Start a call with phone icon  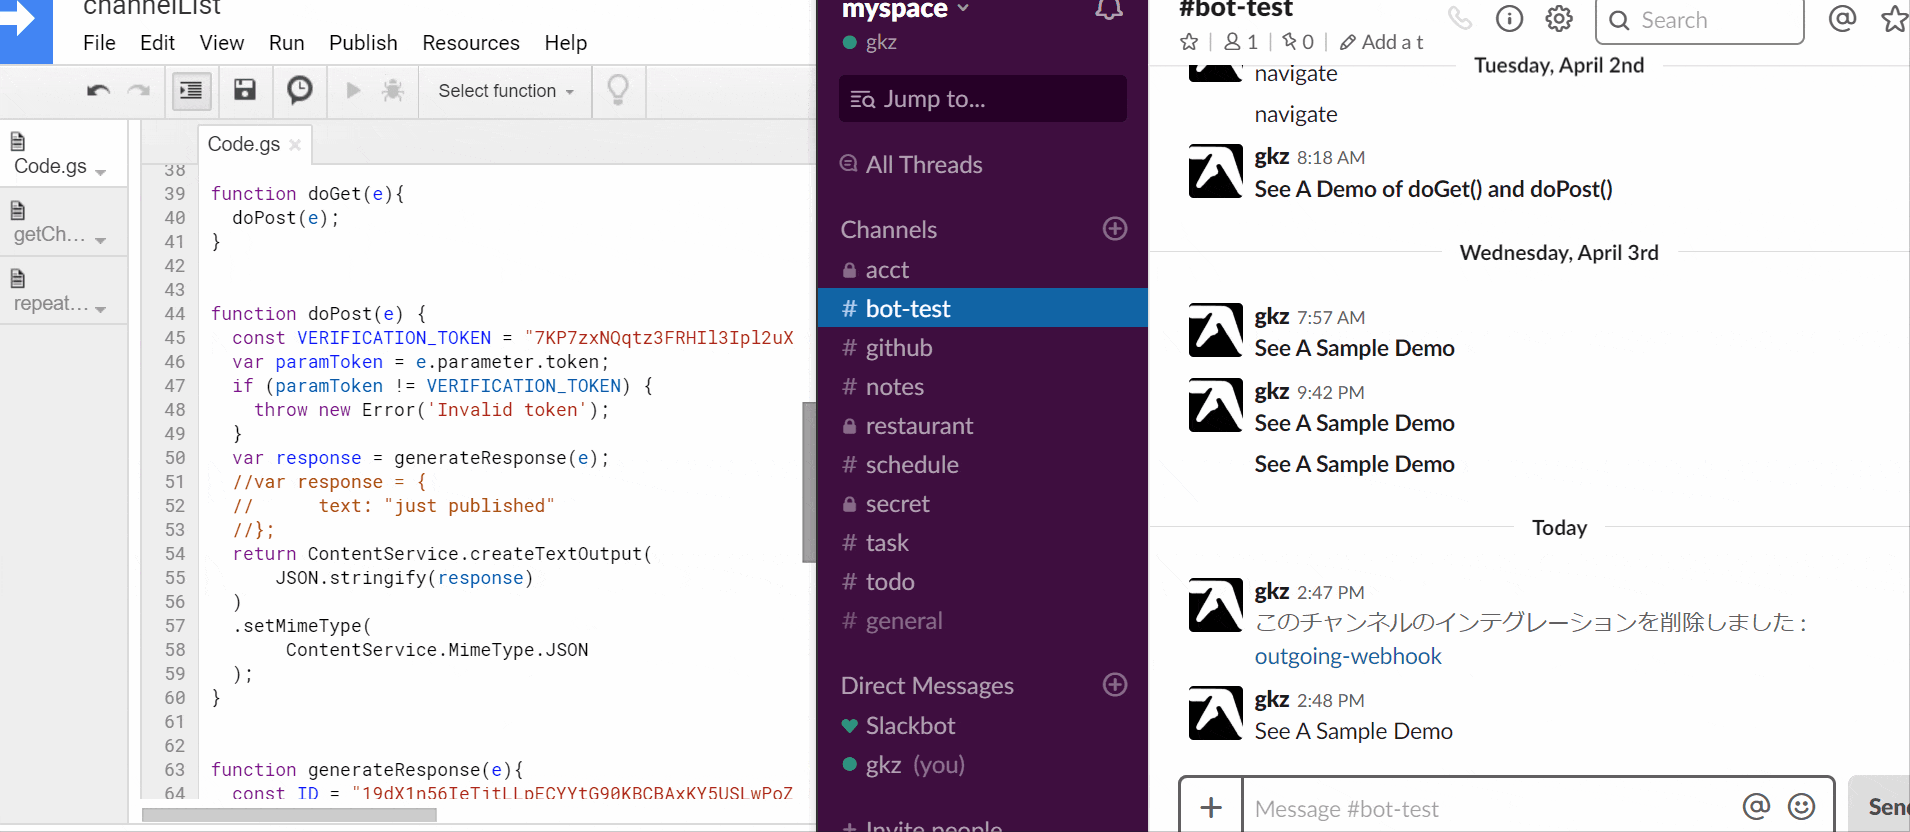[x=1460, y=18]
